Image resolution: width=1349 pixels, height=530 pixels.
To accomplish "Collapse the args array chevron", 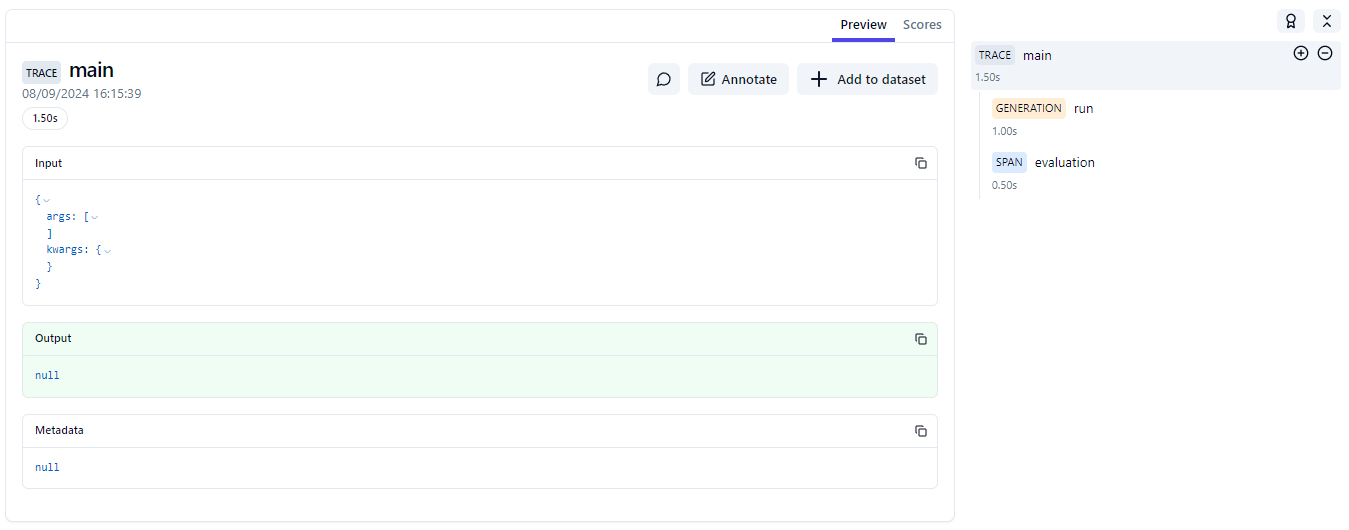I will [95, 217].
